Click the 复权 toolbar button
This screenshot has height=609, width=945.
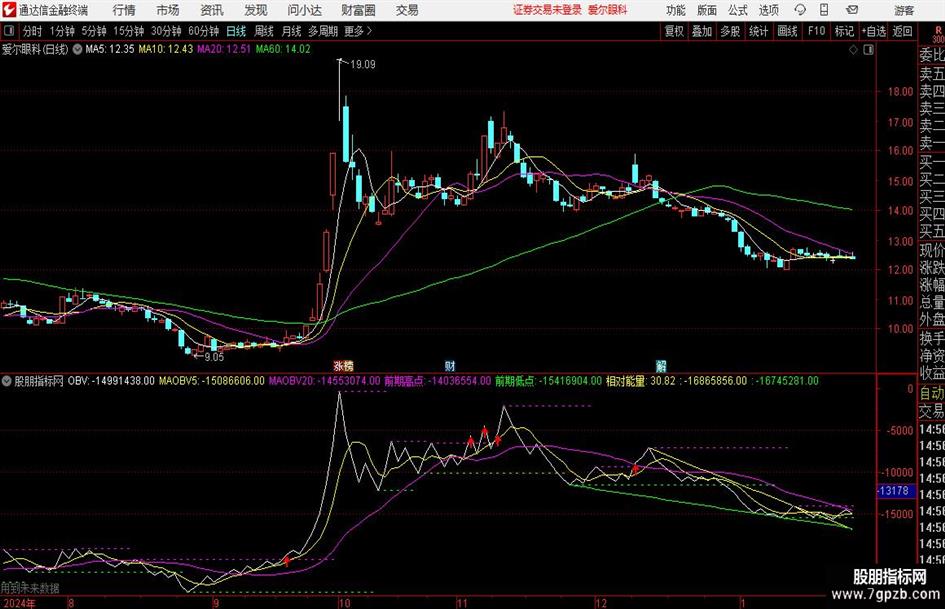pyautogui.click(x=674, y=31)
